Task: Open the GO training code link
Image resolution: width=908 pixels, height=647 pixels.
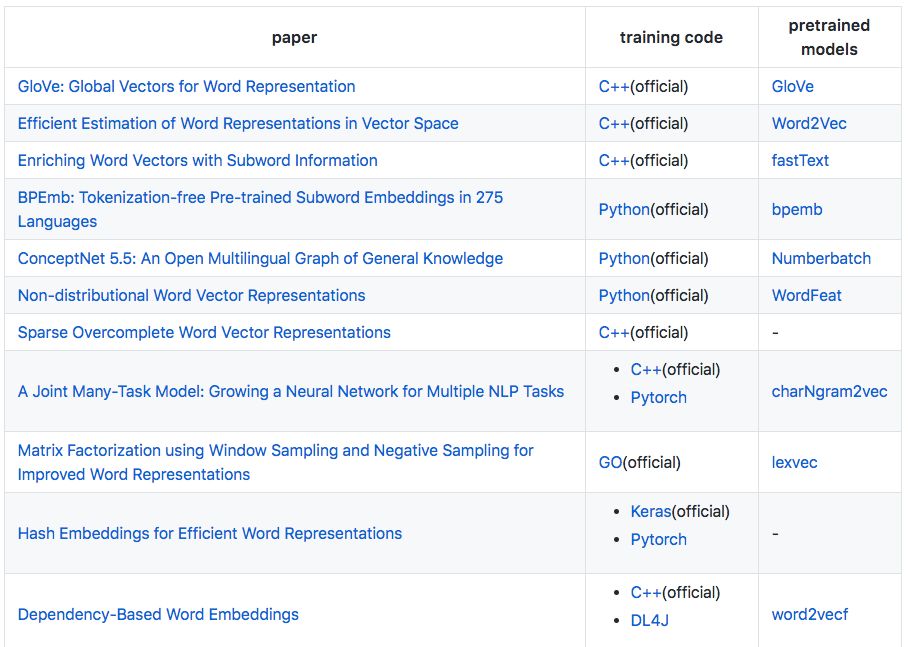Action: click(x=610, y=462)
